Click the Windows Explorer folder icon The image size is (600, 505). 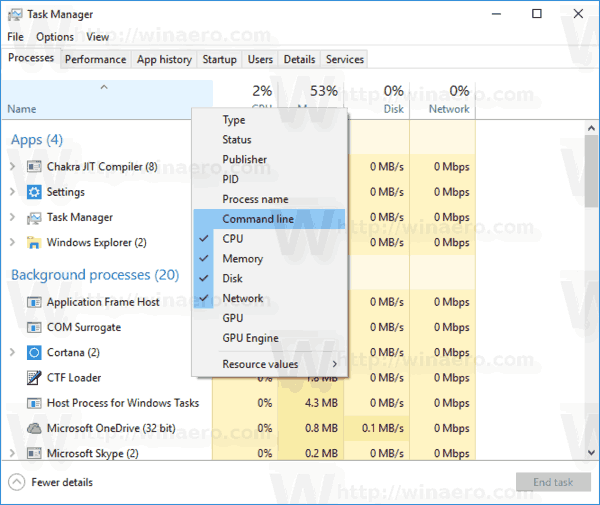34,243
